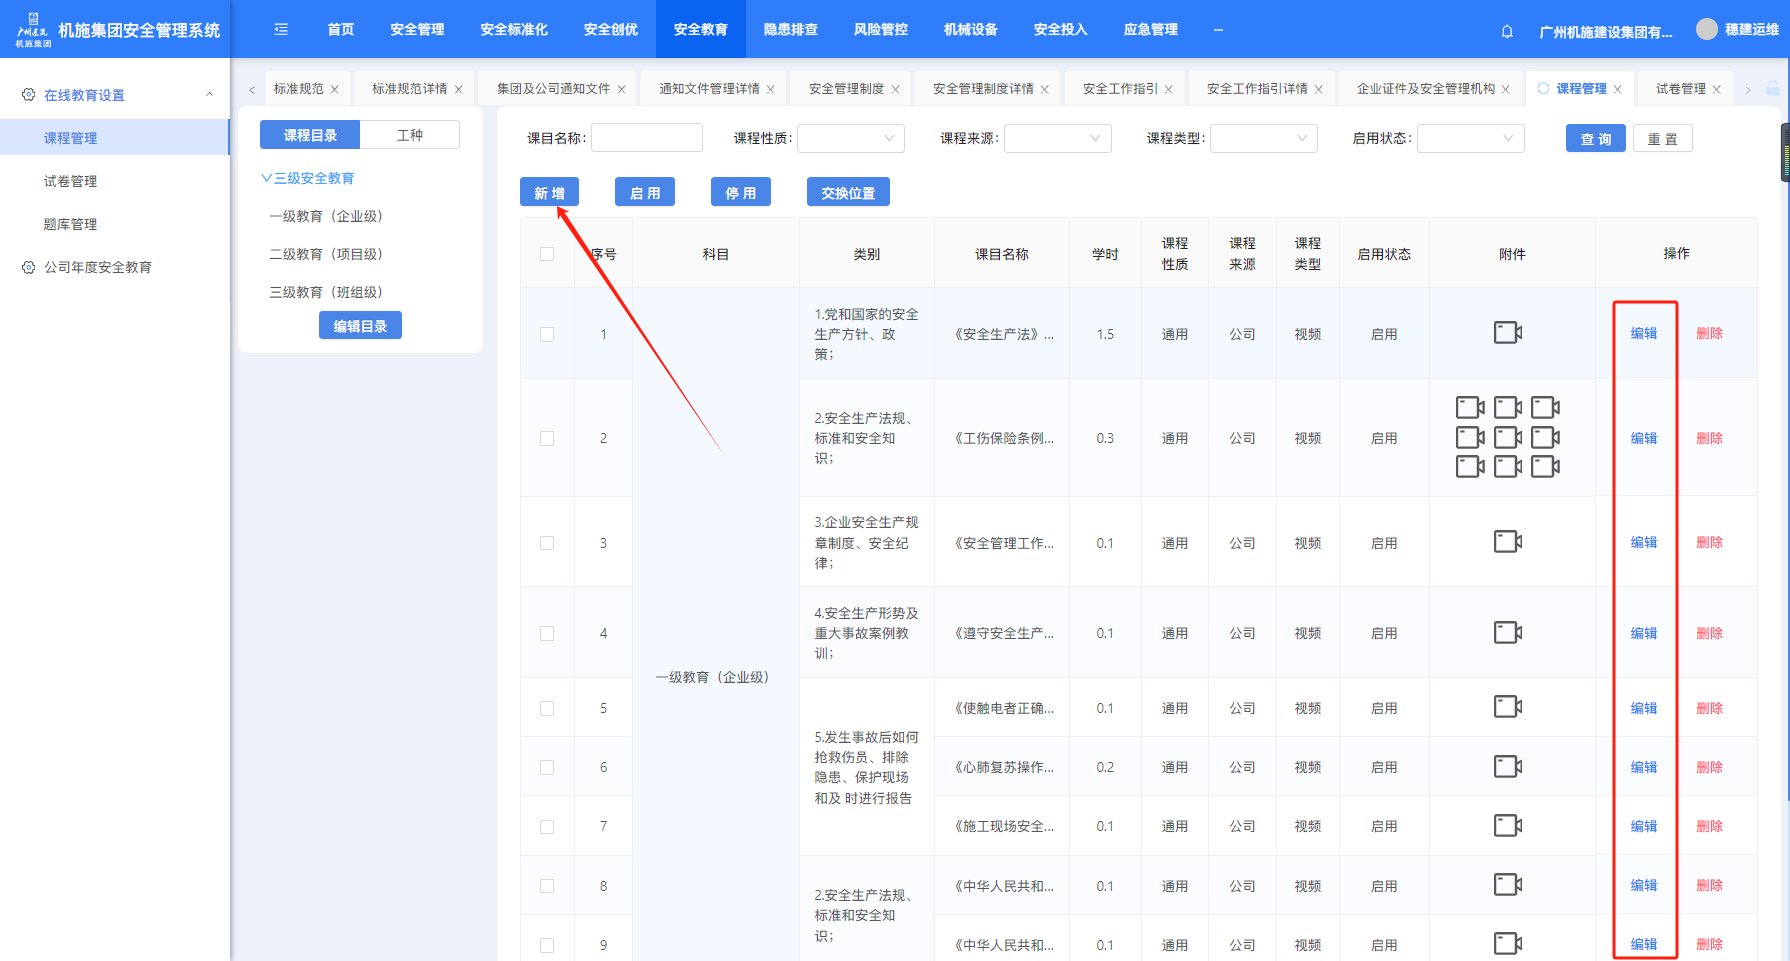Image resolution: width=1790 pixels, height=961 pixels.
Task: Click 删除 link for row 2
Action: click(1709, 438)
